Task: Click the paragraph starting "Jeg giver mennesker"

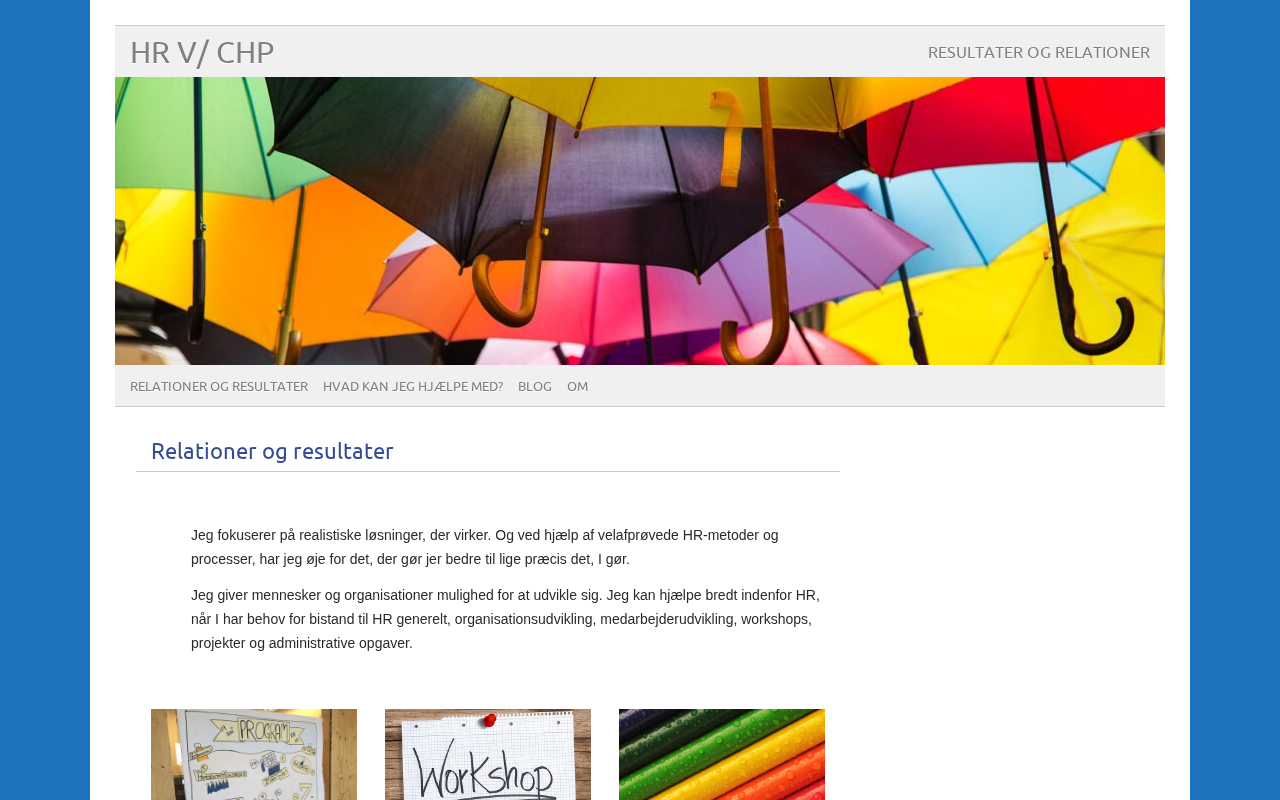Action: (505, 619)
